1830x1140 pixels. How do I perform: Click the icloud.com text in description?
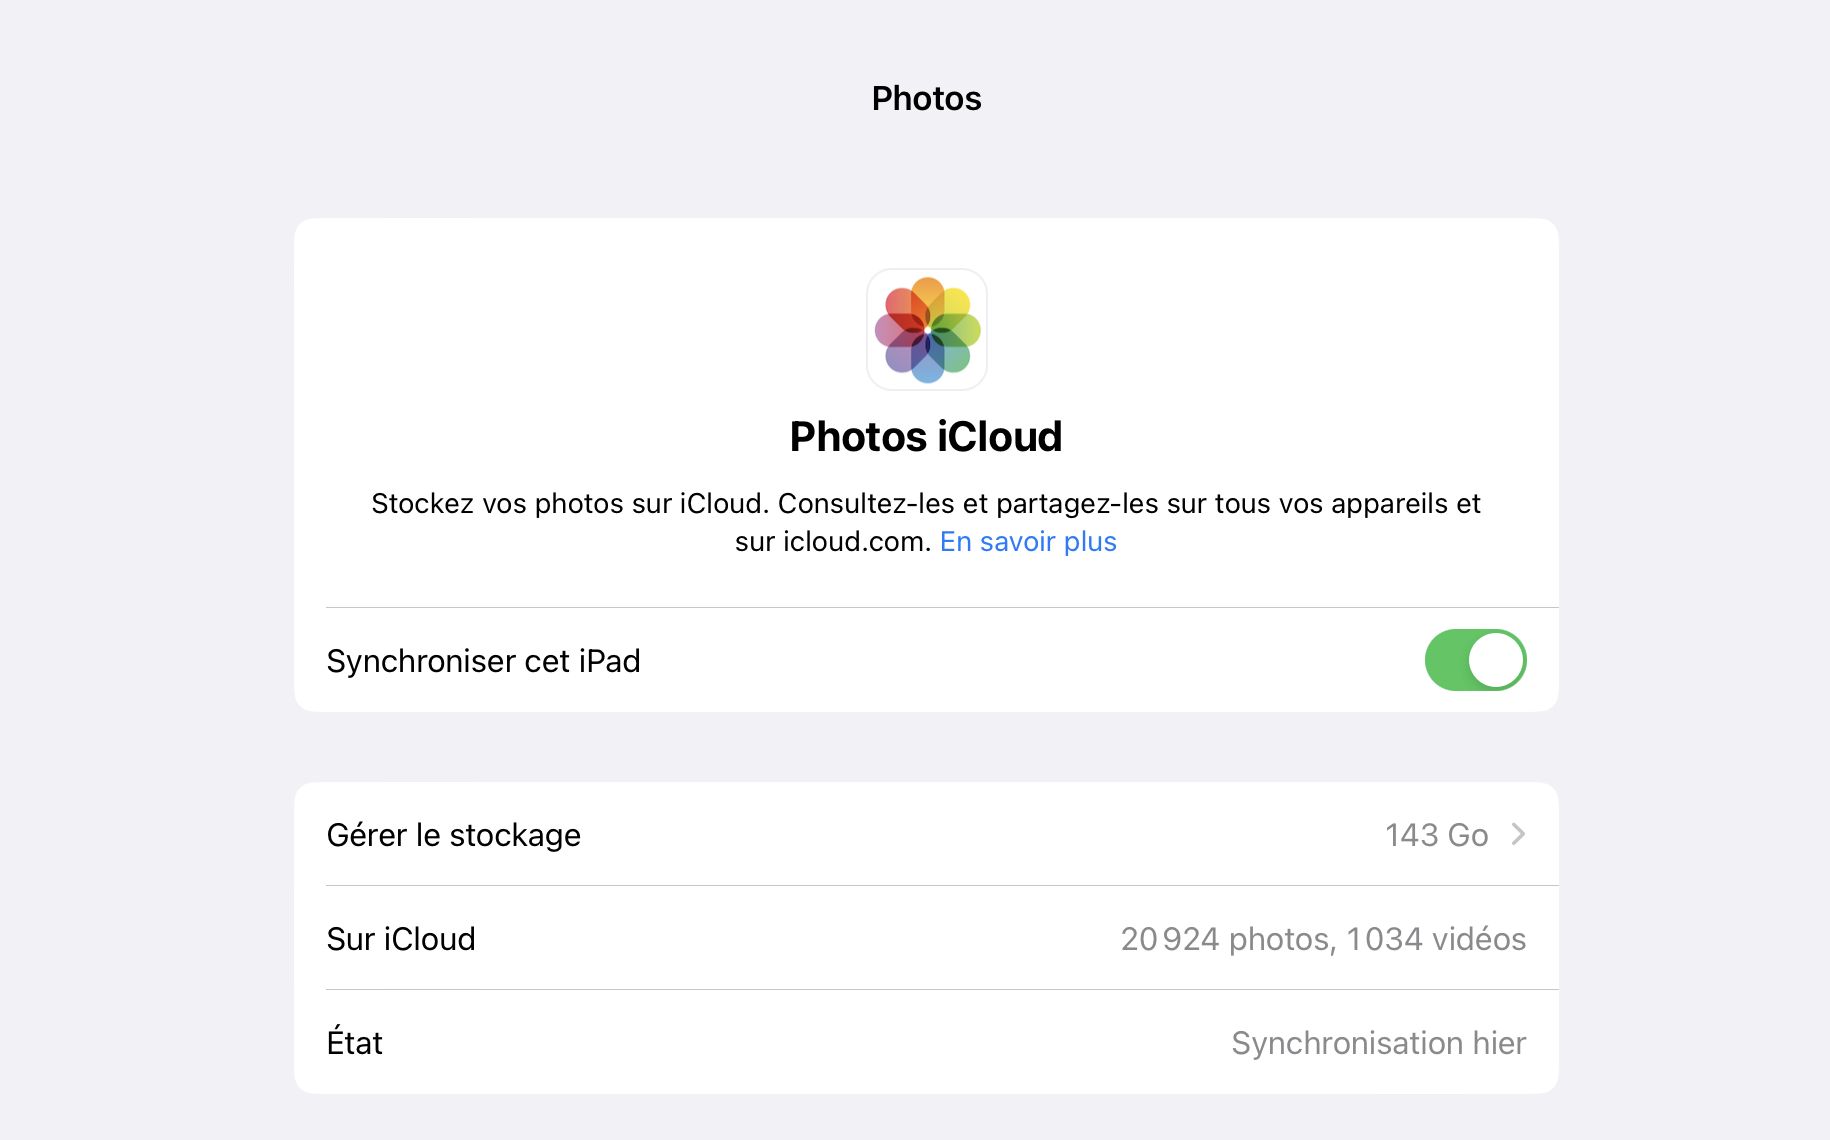coord(857,541)
